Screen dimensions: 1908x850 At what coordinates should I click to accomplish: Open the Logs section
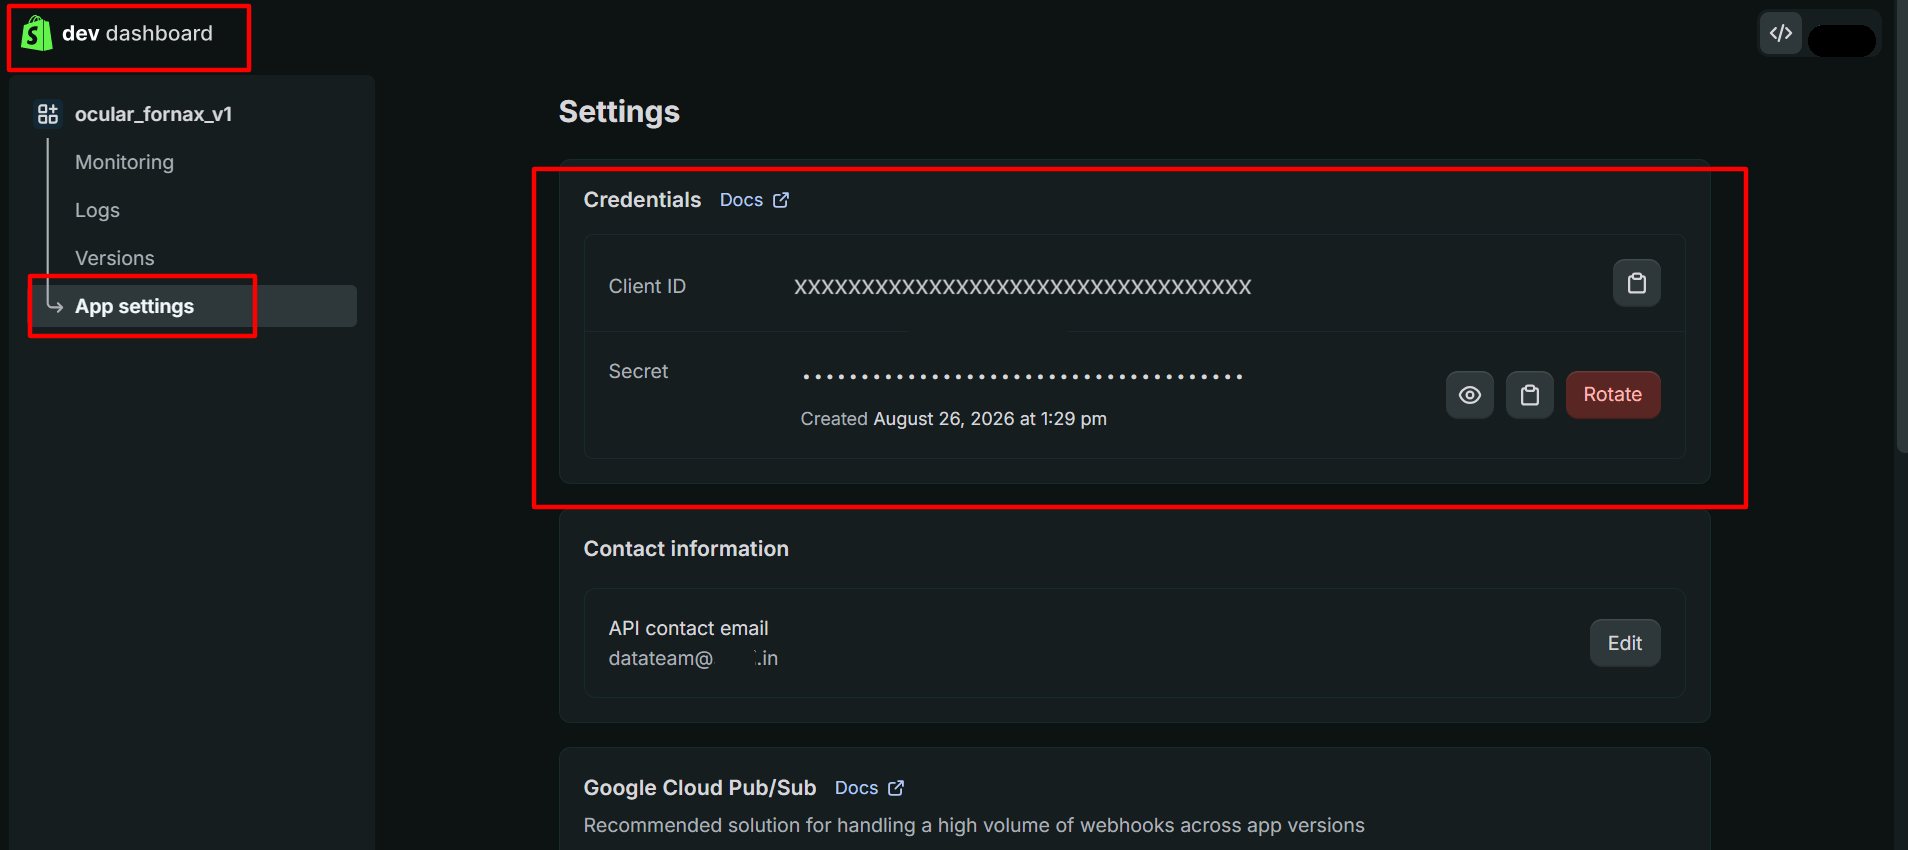pyautogui.click(x=97, y=210)
